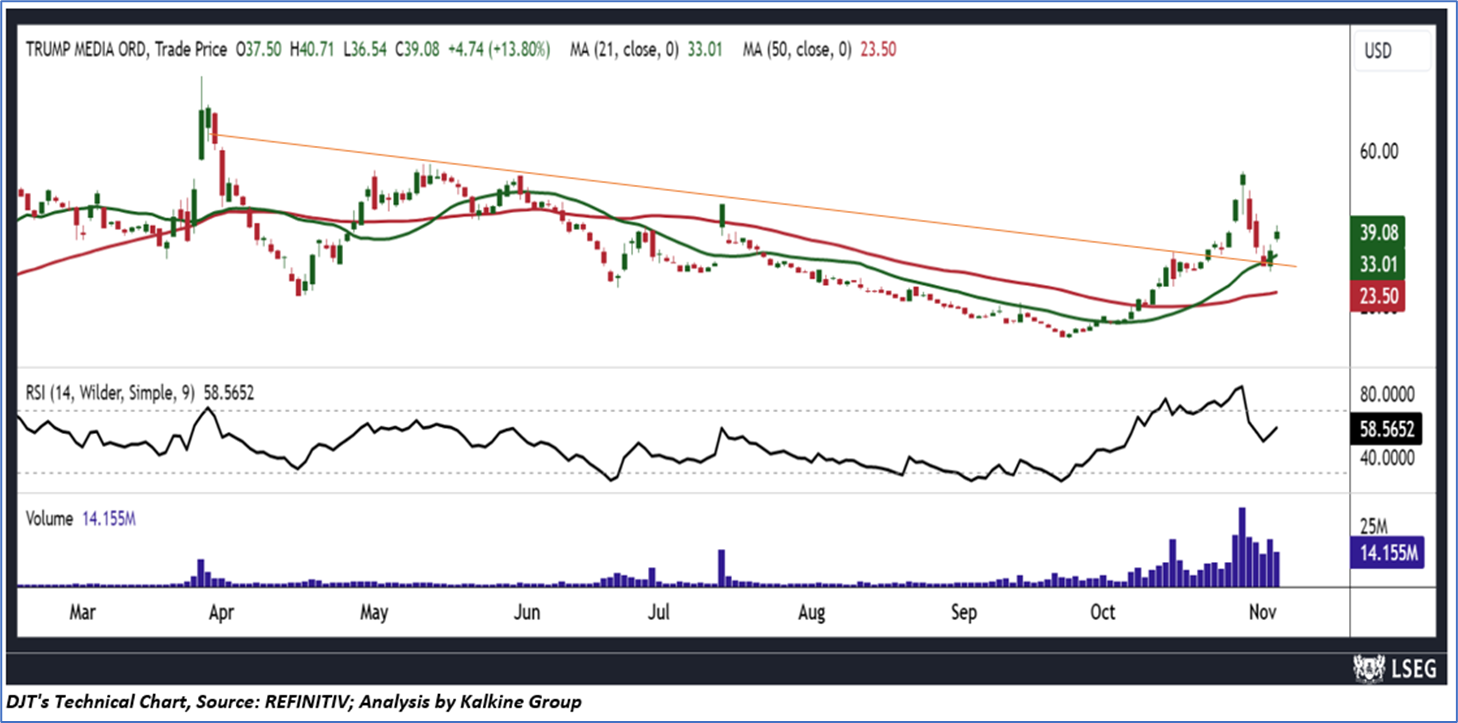Open the MA (50, close, 0) indicator label
Screen dimensions: 1458x723
pos(798,48)
